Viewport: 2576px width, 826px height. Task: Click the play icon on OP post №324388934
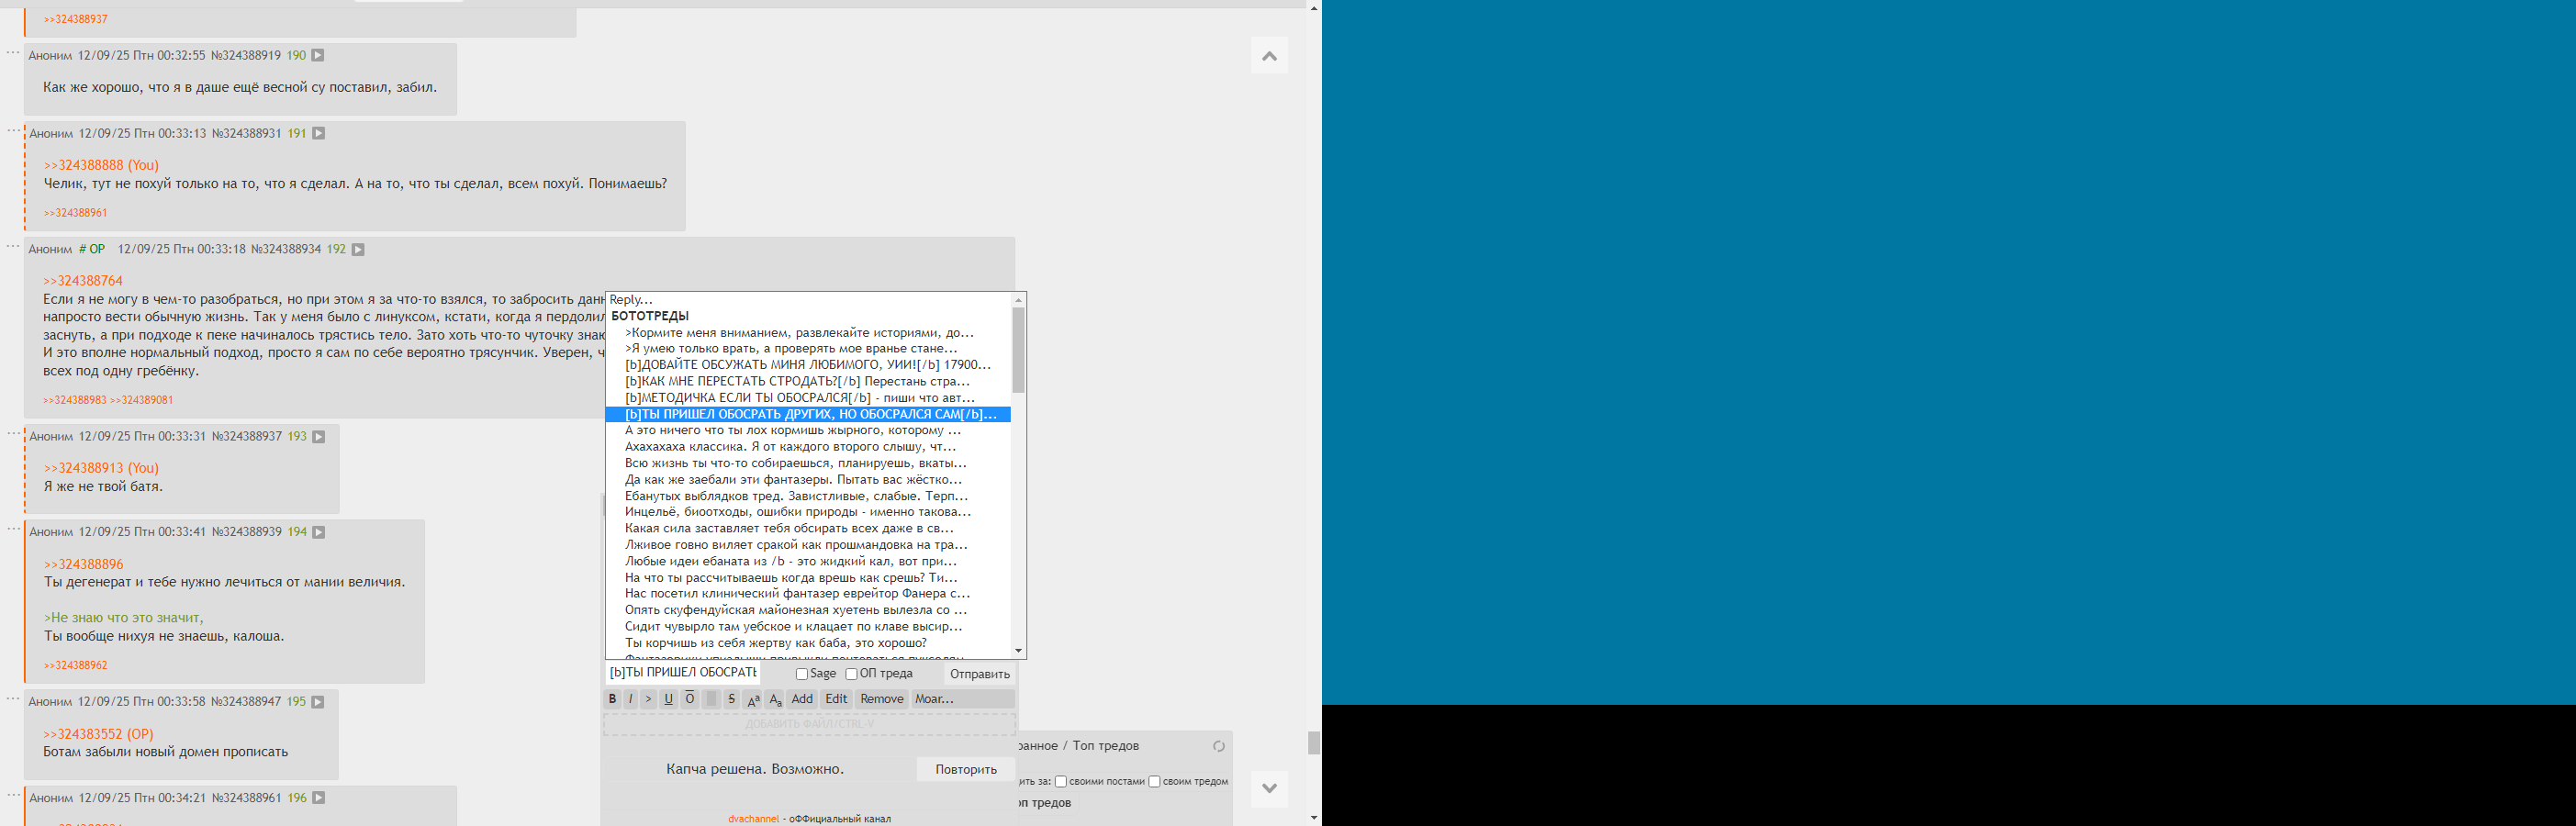tap(358, 250)
